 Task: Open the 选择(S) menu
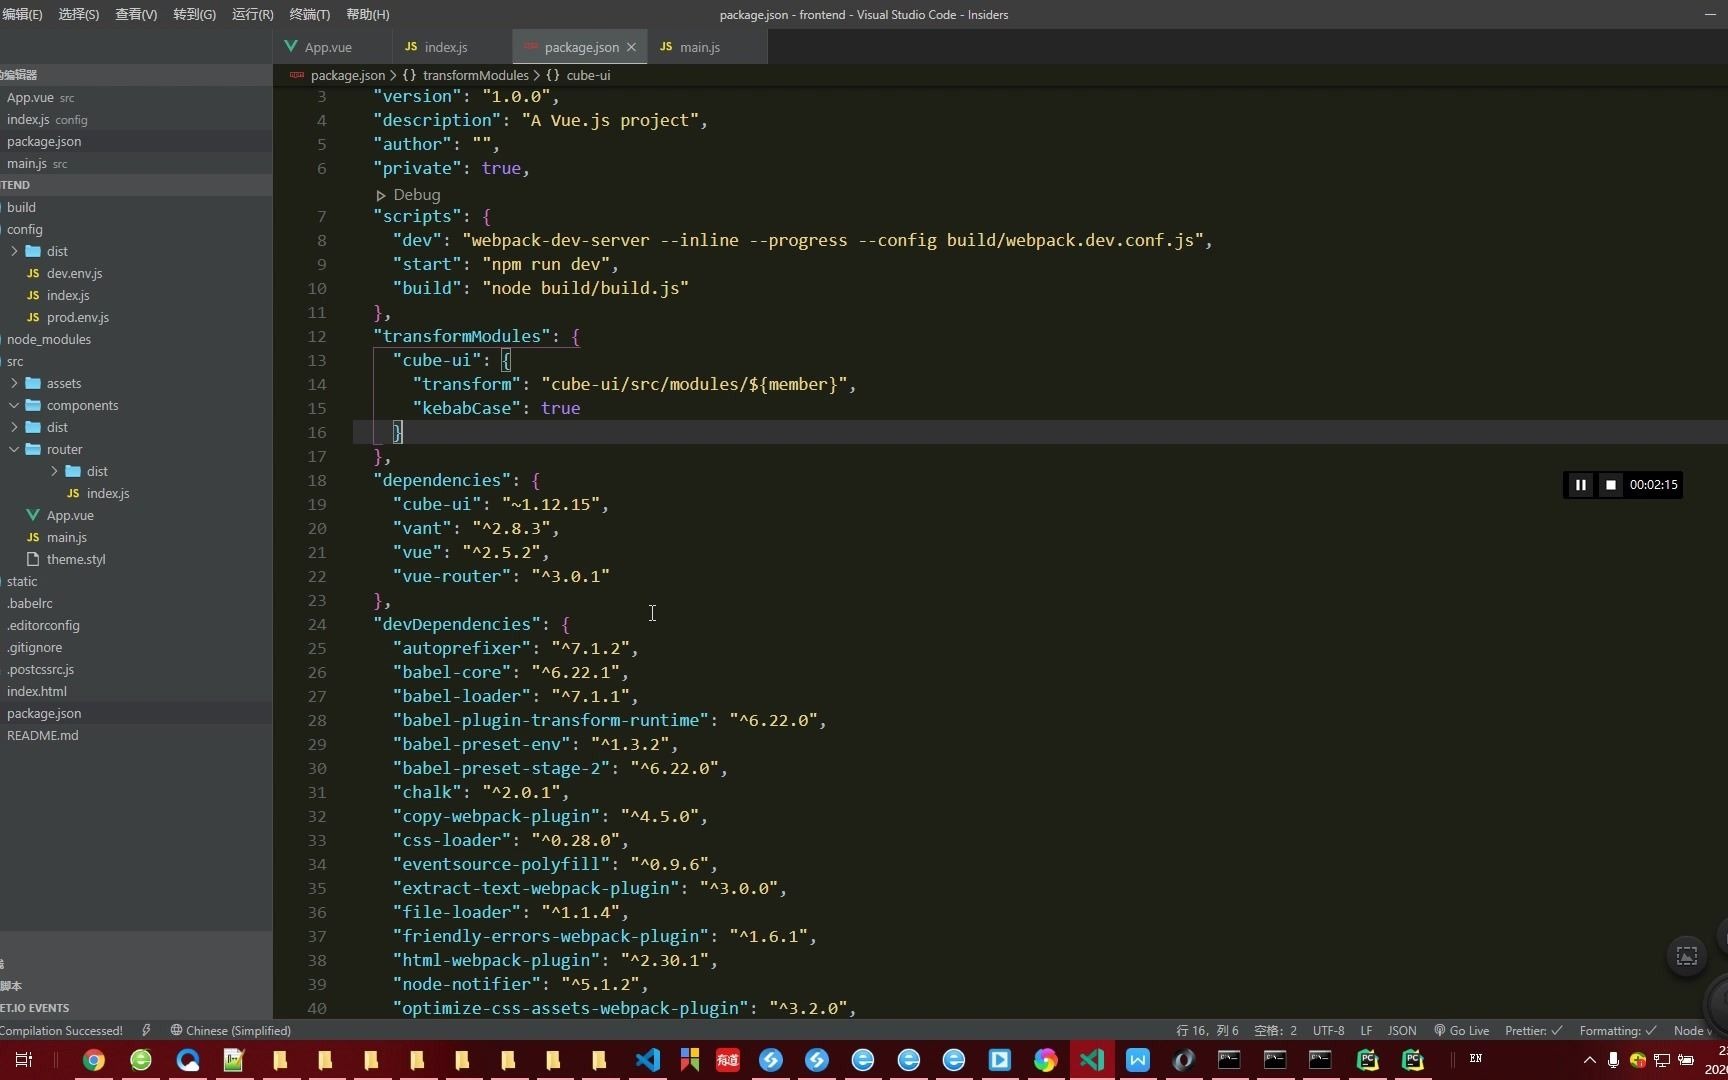coord(79,14)
